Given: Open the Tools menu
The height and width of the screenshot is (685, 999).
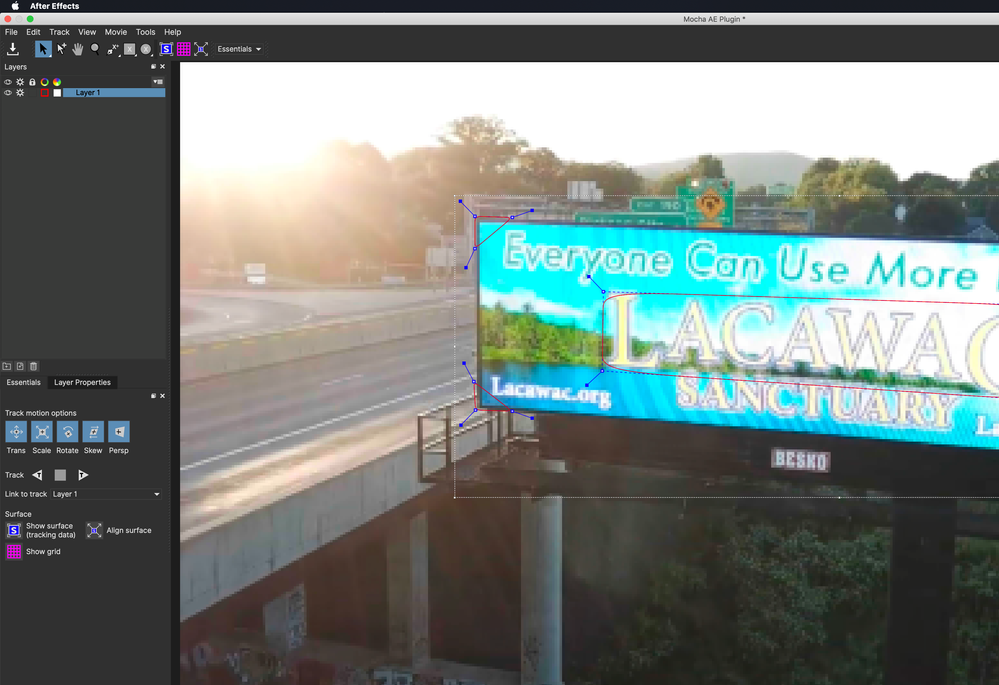Looking at the screenshot, I should click(145, 32).
